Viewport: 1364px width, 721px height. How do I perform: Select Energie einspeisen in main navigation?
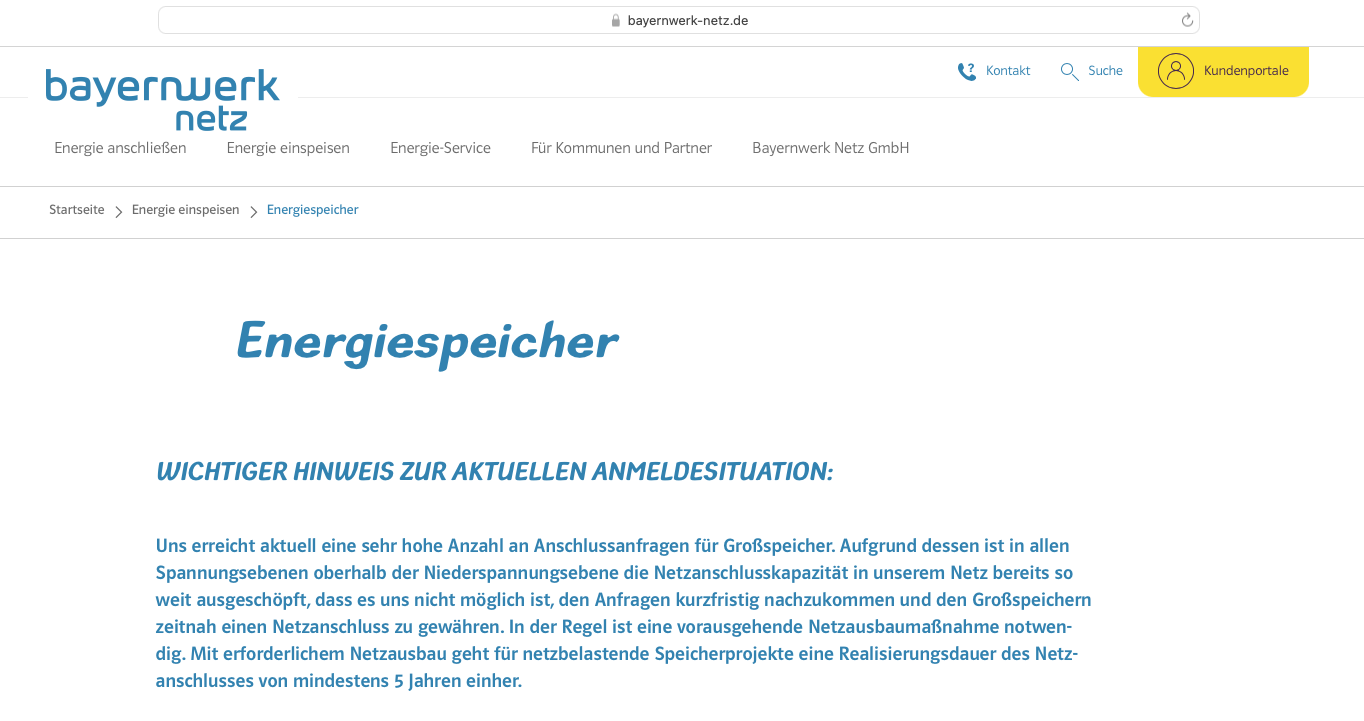click(x=288, y=148)
